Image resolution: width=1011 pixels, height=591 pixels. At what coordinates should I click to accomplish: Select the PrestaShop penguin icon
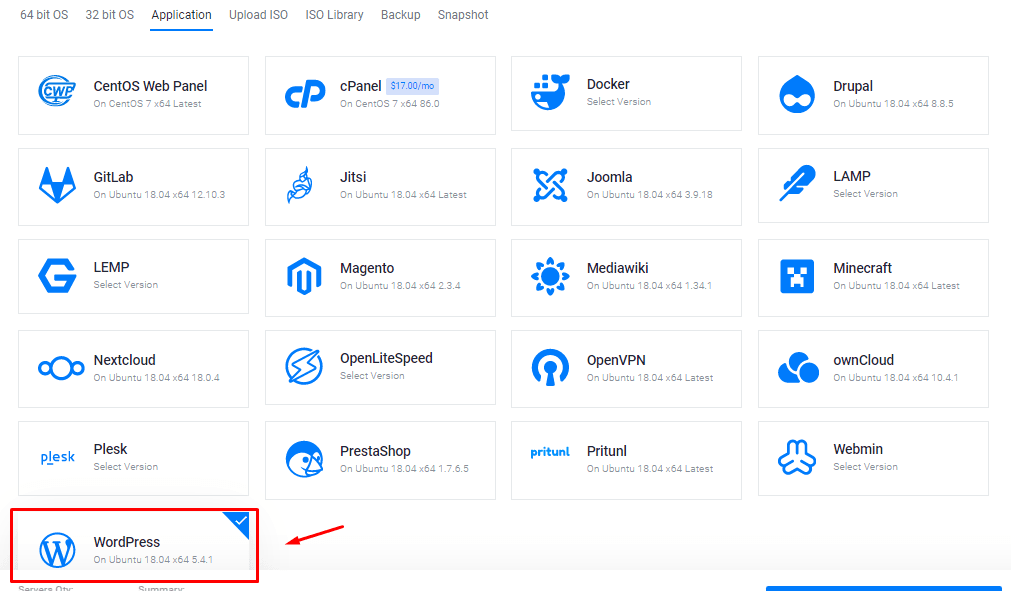(304, 460)
